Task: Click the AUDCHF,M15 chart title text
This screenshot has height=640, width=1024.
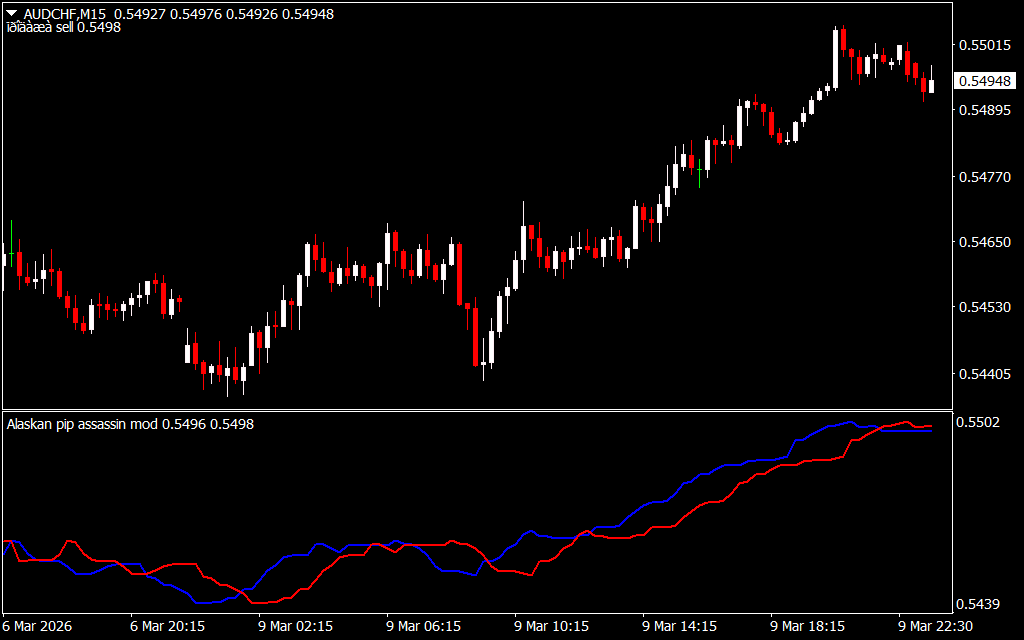Action: click(x=64, y=14)
